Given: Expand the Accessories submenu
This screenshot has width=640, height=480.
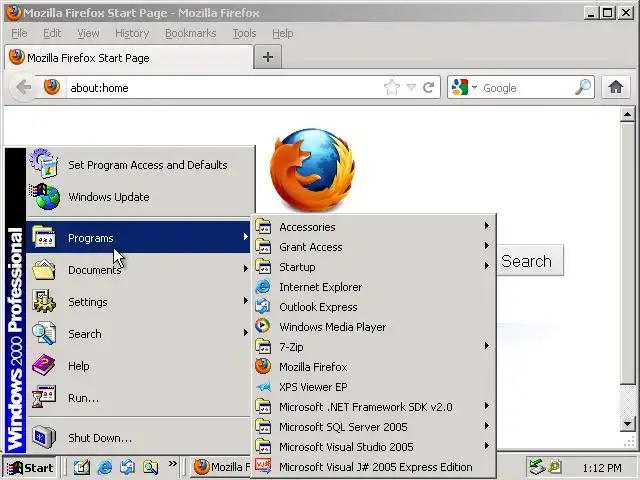Looking at the screenshot, I should pos(373,227).
